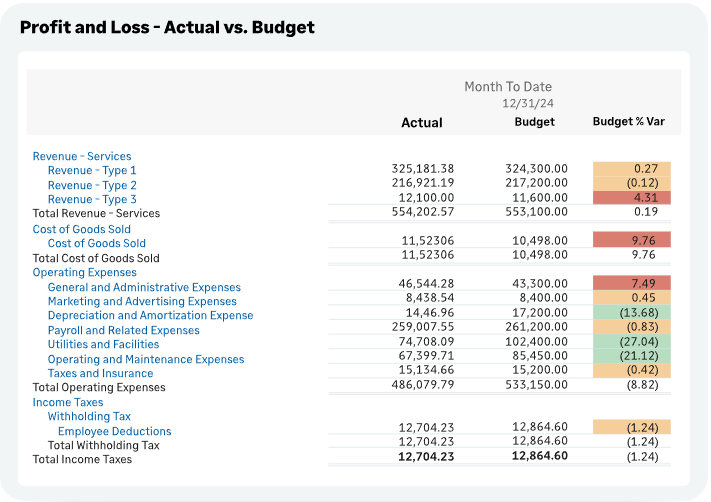Select the 324,300.00 budget value
The image size is (711, 502).
click(x=536, y=169)
